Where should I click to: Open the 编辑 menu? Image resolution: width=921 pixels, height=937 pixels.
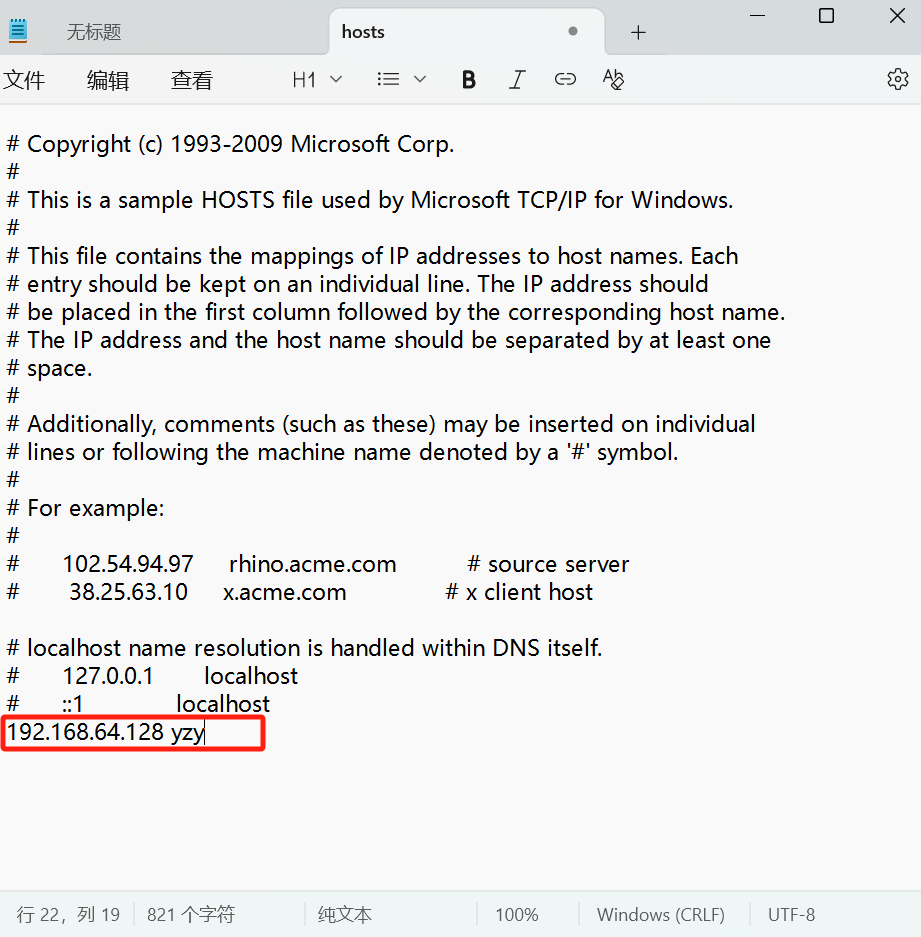[108, 79]
